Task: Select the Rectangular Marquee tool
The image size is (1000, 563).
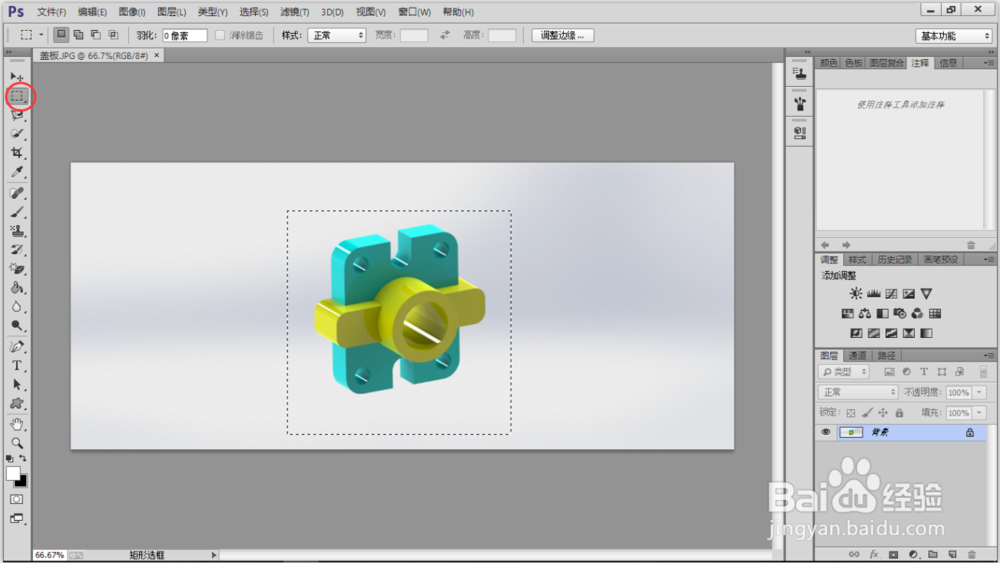Action: click(x=17, y=96)
